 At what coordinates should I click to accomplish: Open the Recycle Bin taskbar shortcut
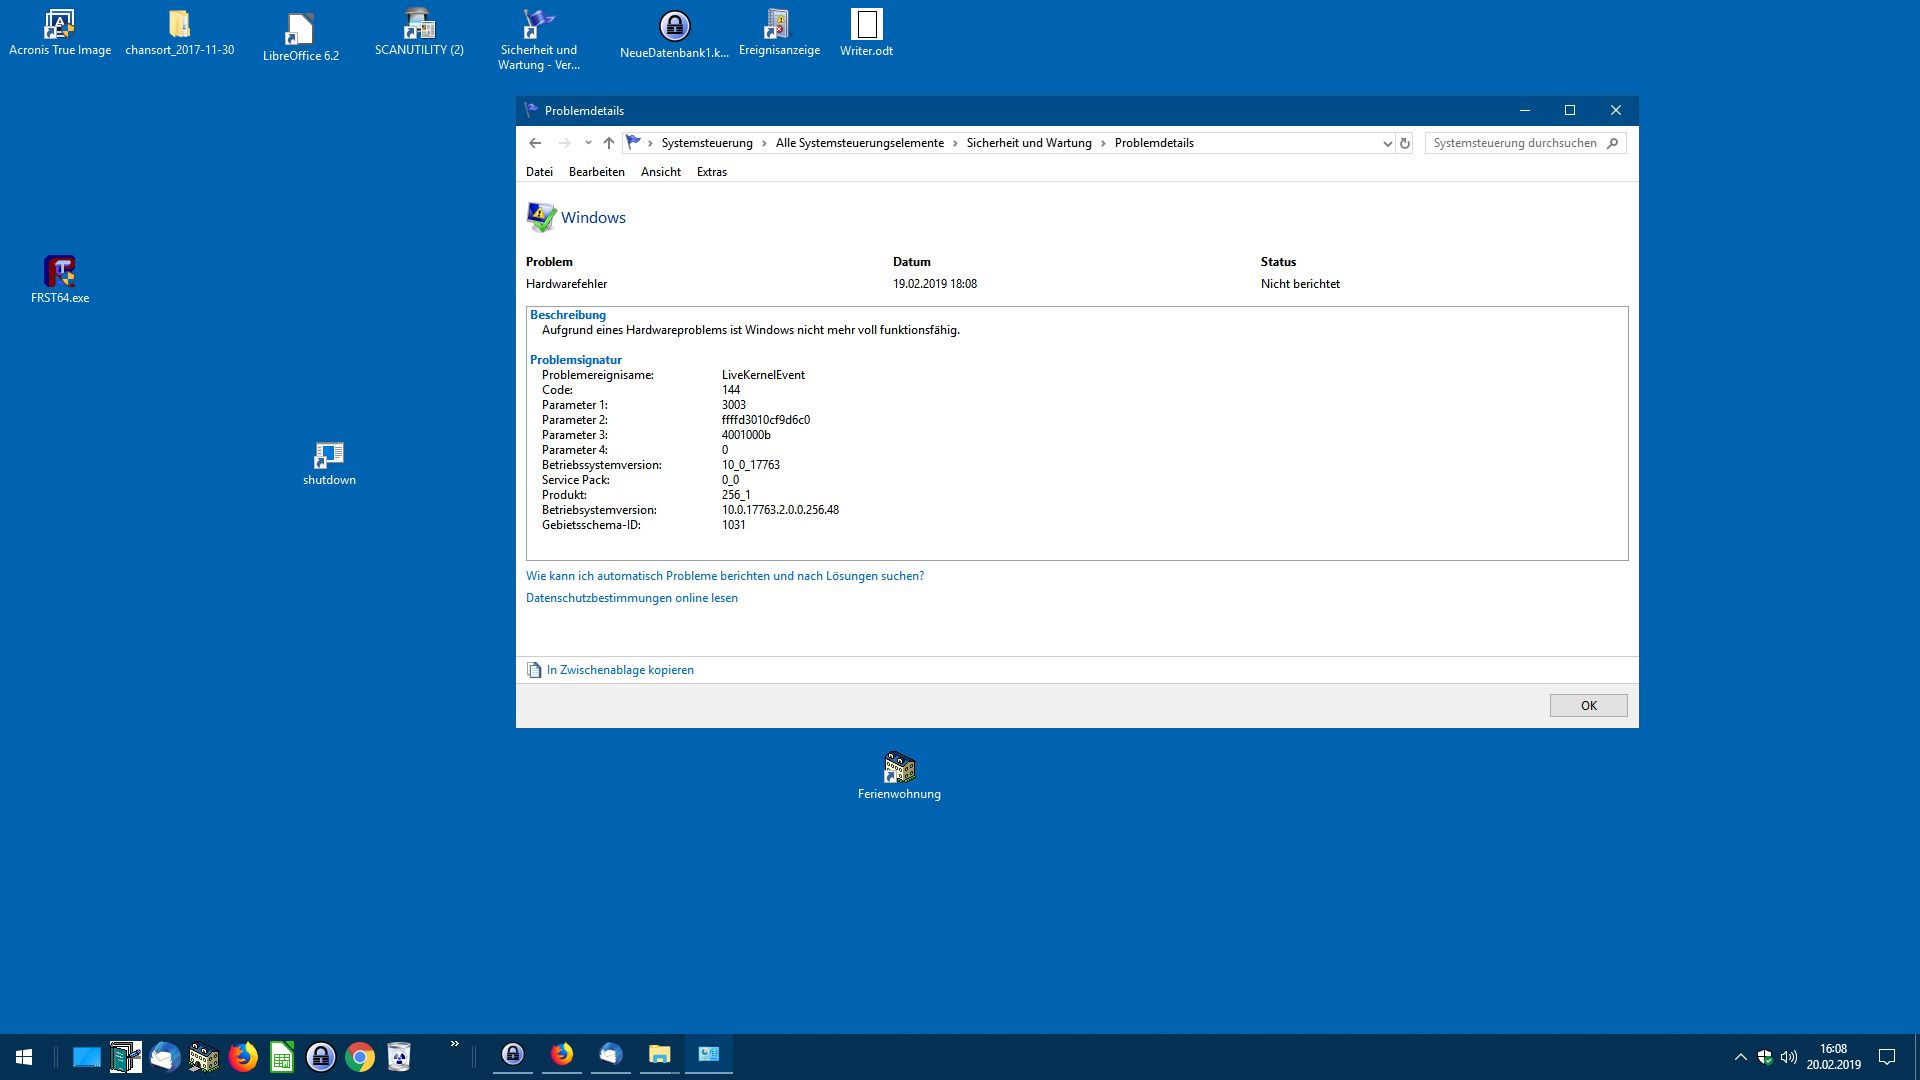click(x=399, y=1057)
